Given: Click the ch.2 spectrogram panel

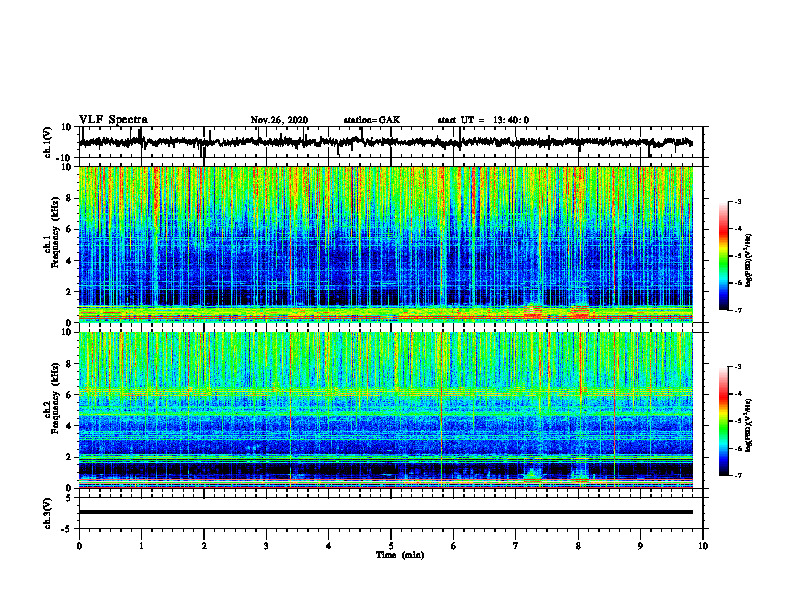Looking at the screenshot, I should point(385,410).
